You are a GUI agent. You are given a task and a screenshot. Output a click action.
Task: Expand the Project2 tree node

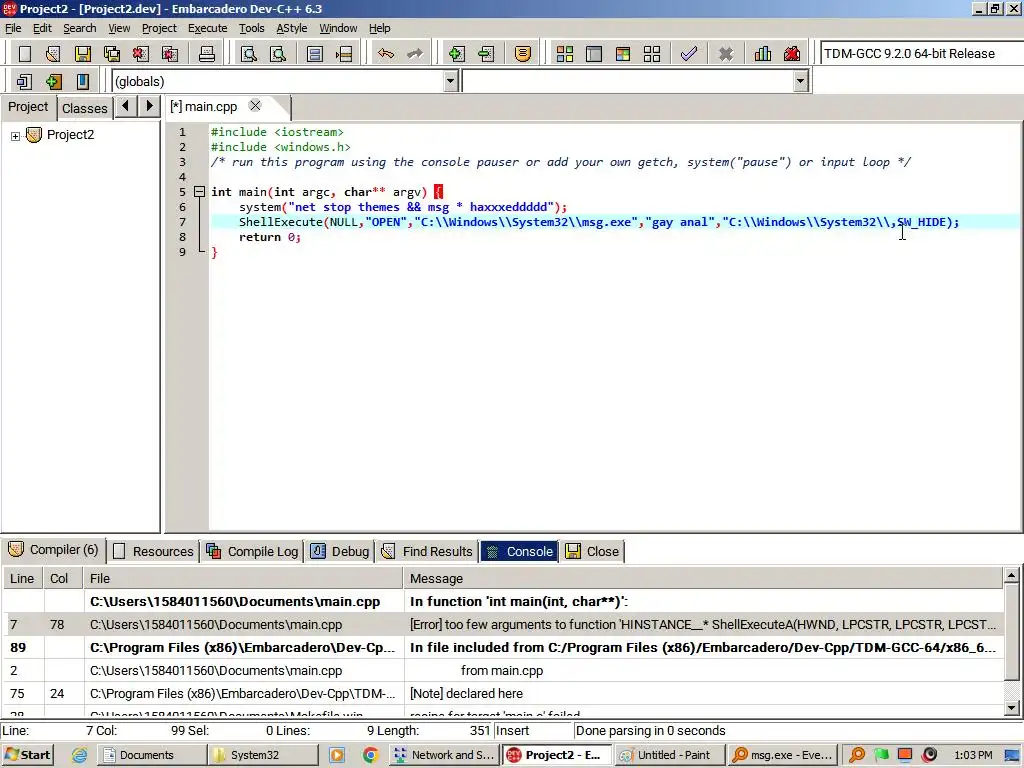point(15,136)
